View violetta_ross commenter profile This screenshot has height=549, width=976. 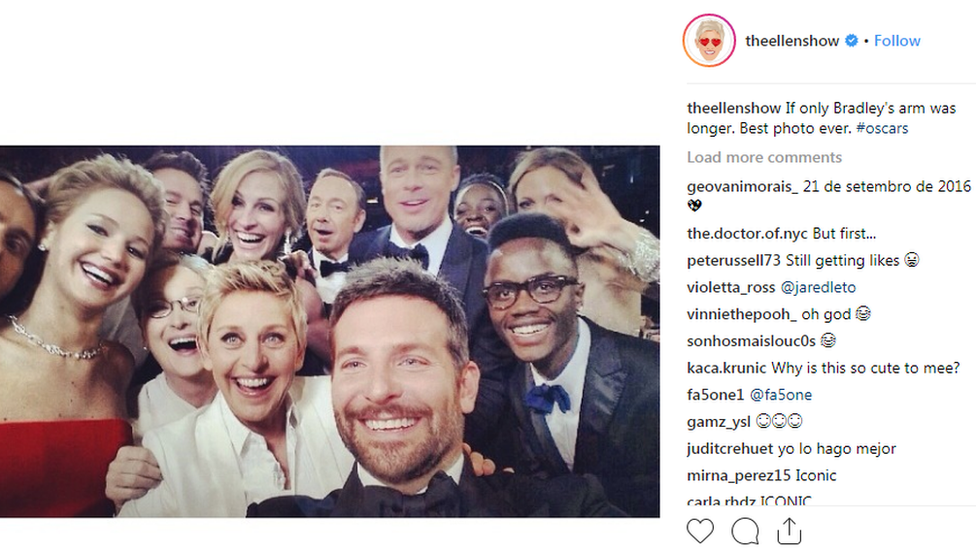[x=731, y=288]
